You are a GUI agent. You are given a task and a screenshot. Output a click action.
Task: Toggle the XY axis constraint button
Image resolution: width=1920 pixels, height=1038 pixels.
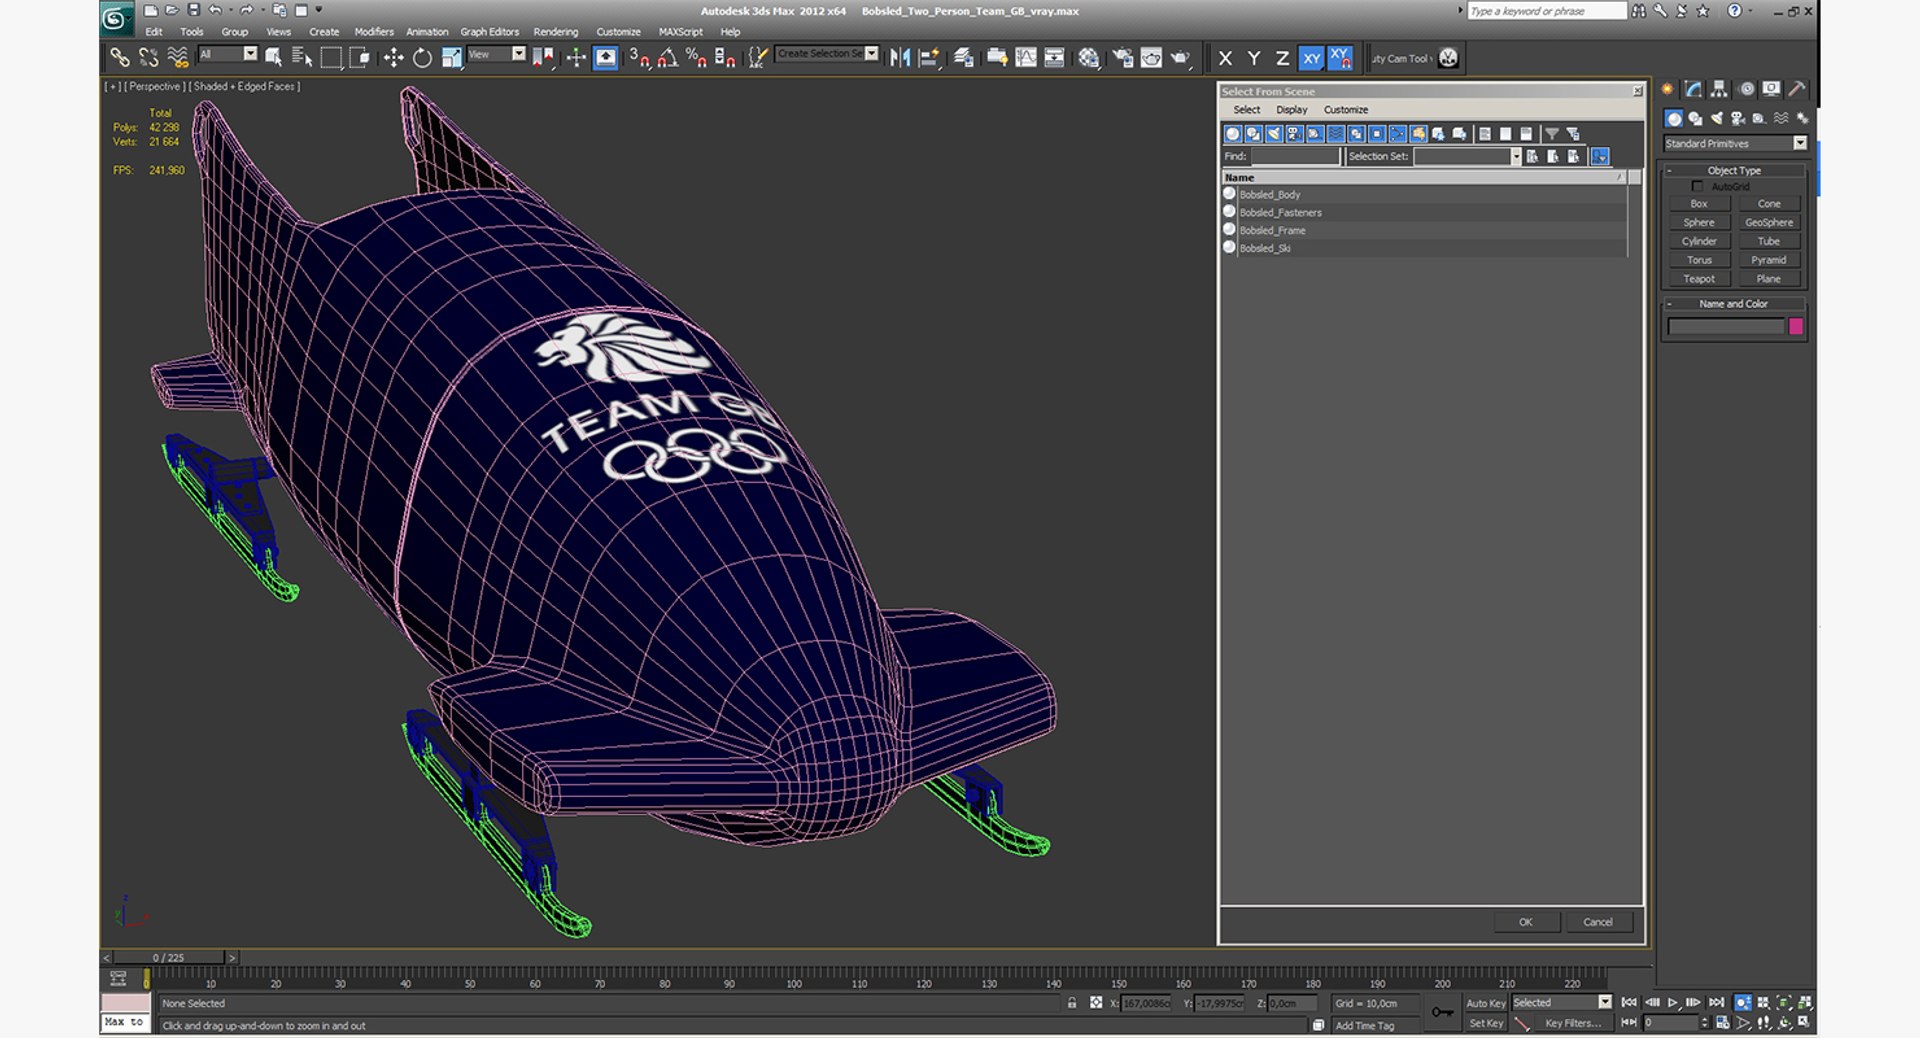pos(1311,58)
